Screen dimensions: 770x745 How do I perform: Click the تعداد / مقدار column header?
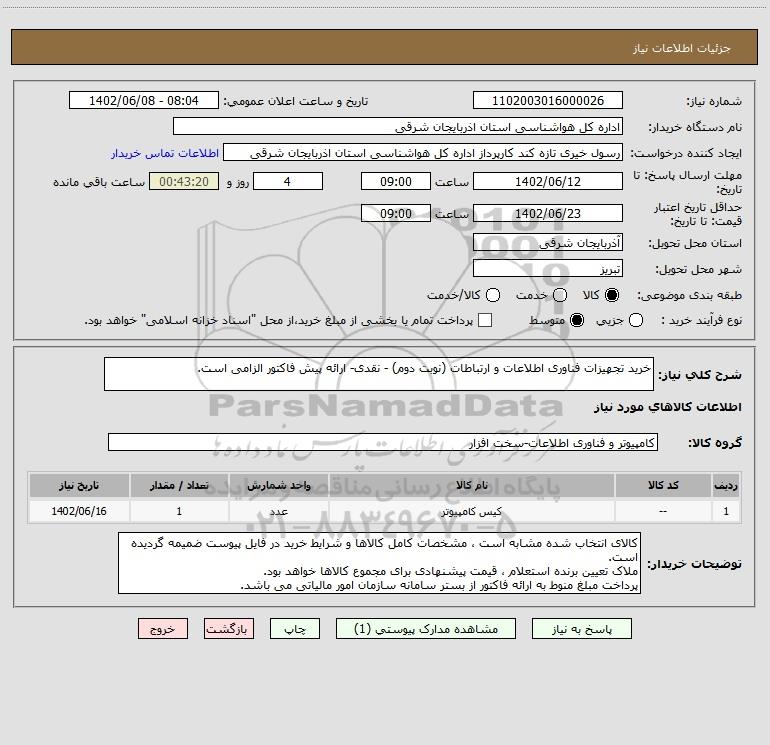(x=179, y=485)
